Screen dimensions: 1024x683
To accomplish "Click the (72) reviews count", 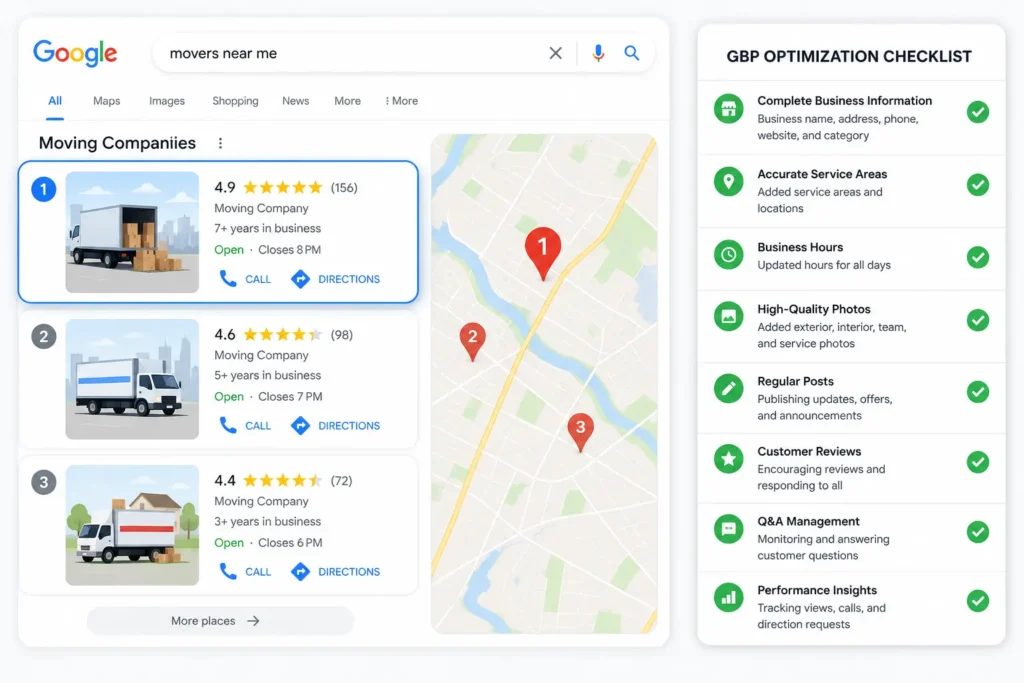I will (341, 481).
